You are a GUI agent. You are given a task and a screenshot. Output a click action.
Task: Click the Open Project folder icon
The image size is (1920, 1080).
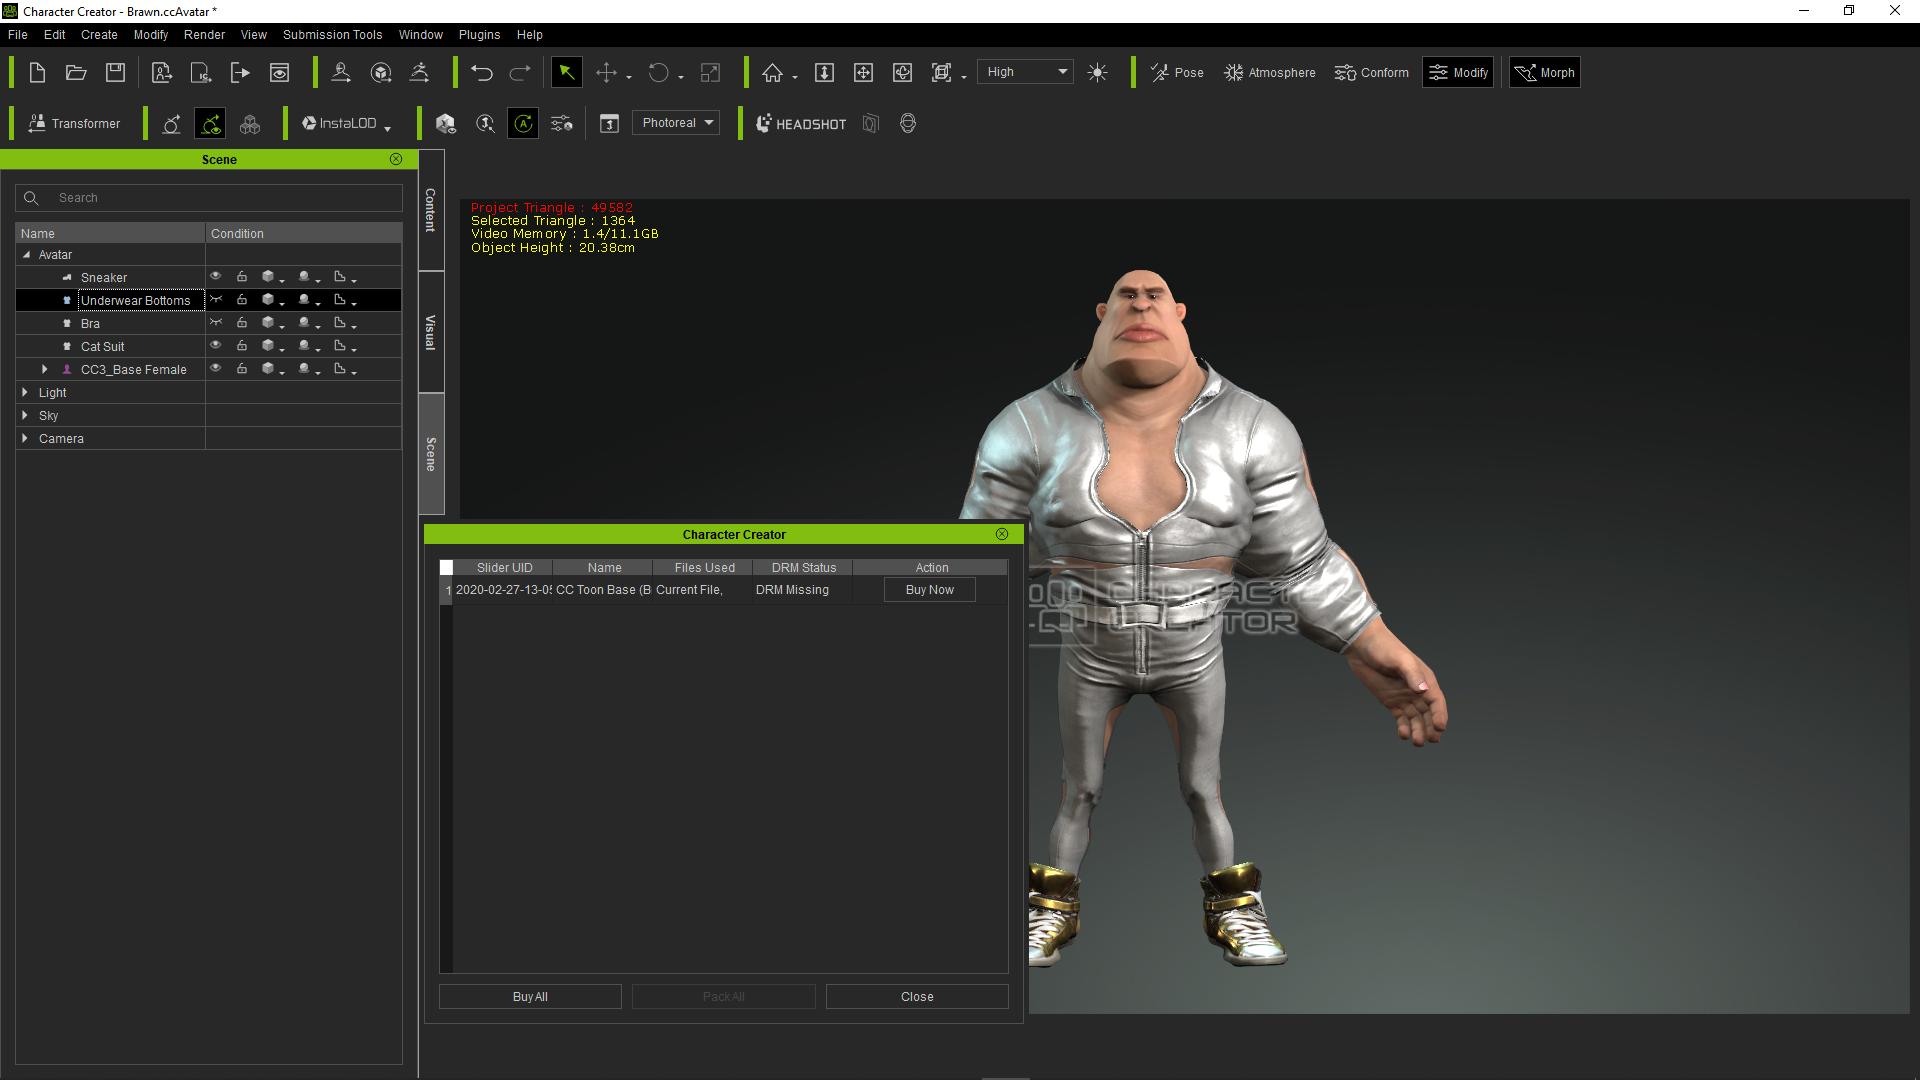(x=76, y=73)
